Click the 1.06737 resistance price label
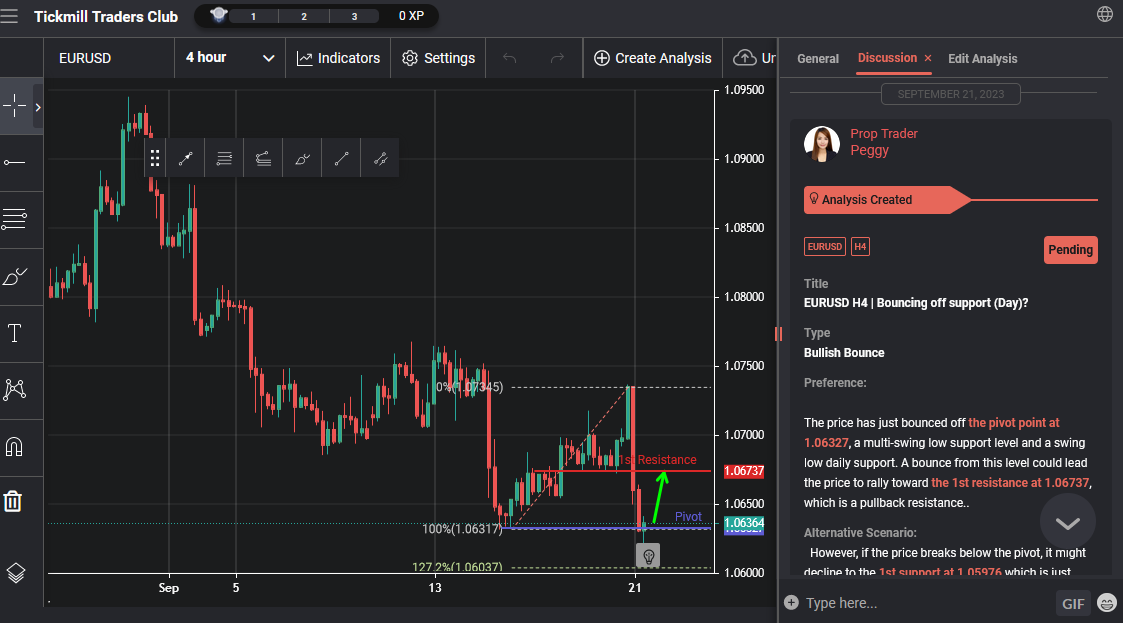Screen dimensions: 1123x623 (x=744, y=471)
